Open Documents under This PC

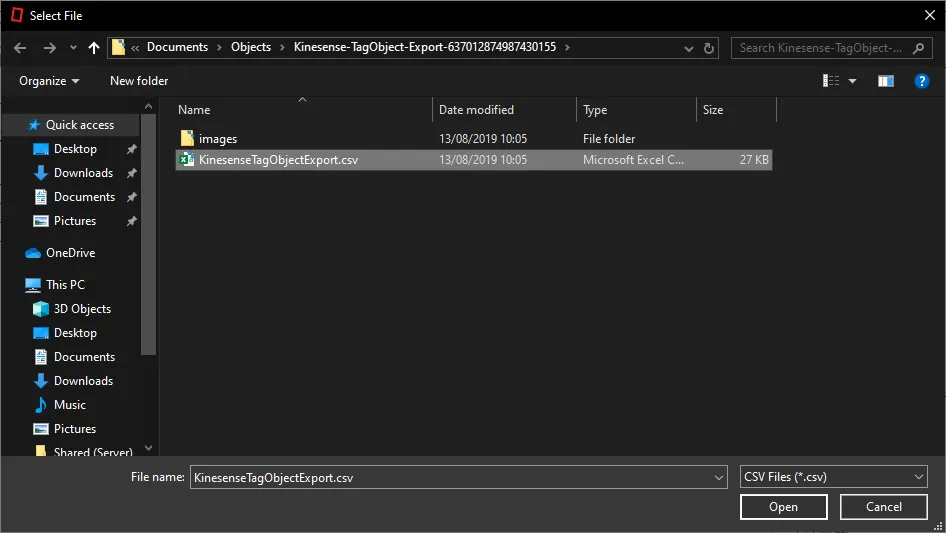click(84, 357)
